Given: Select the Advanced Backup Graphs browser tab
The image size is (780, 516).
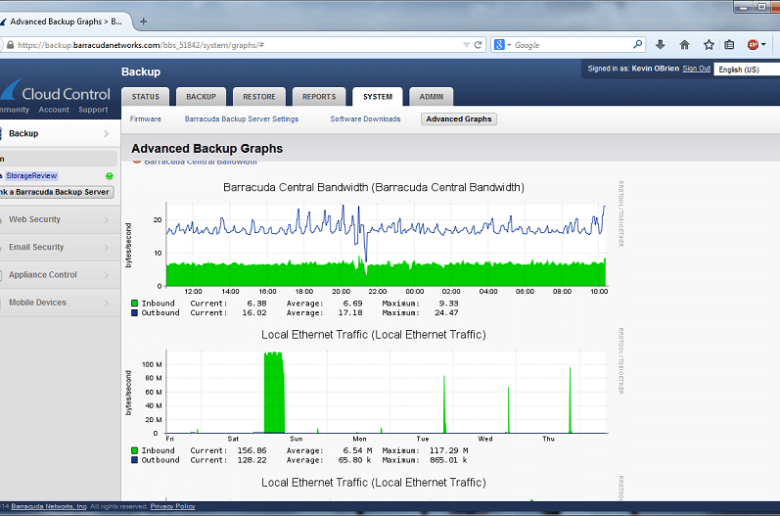Looking at the screenshot, I should point(66,21).
